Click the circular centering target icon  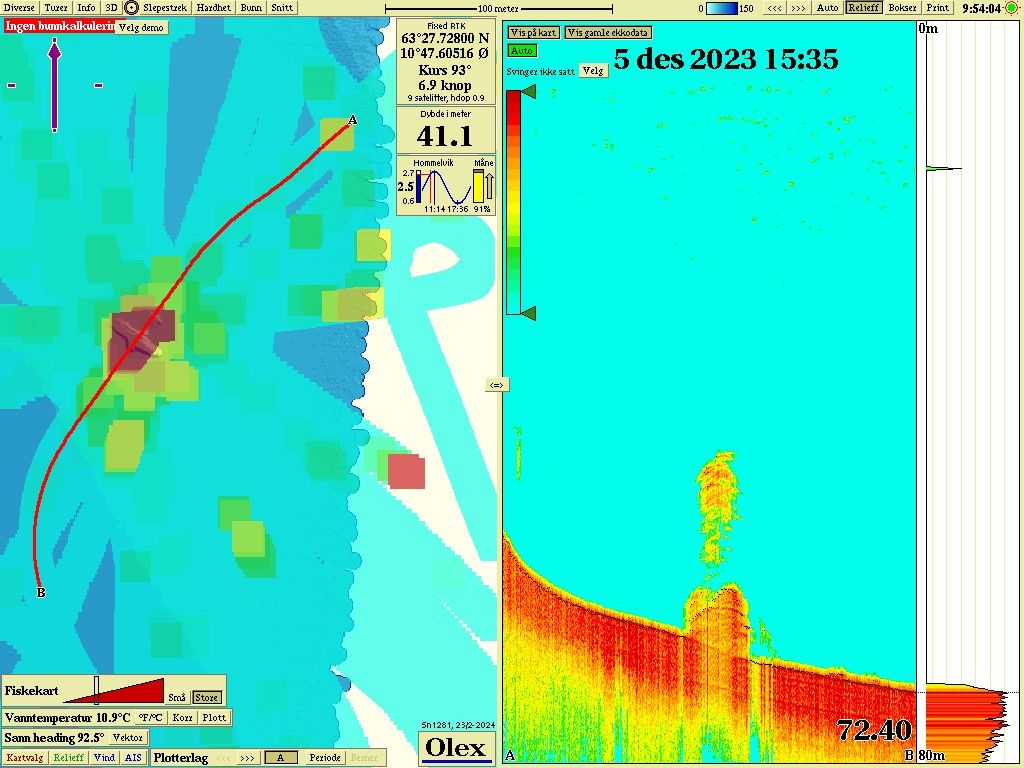click(131, 7)
